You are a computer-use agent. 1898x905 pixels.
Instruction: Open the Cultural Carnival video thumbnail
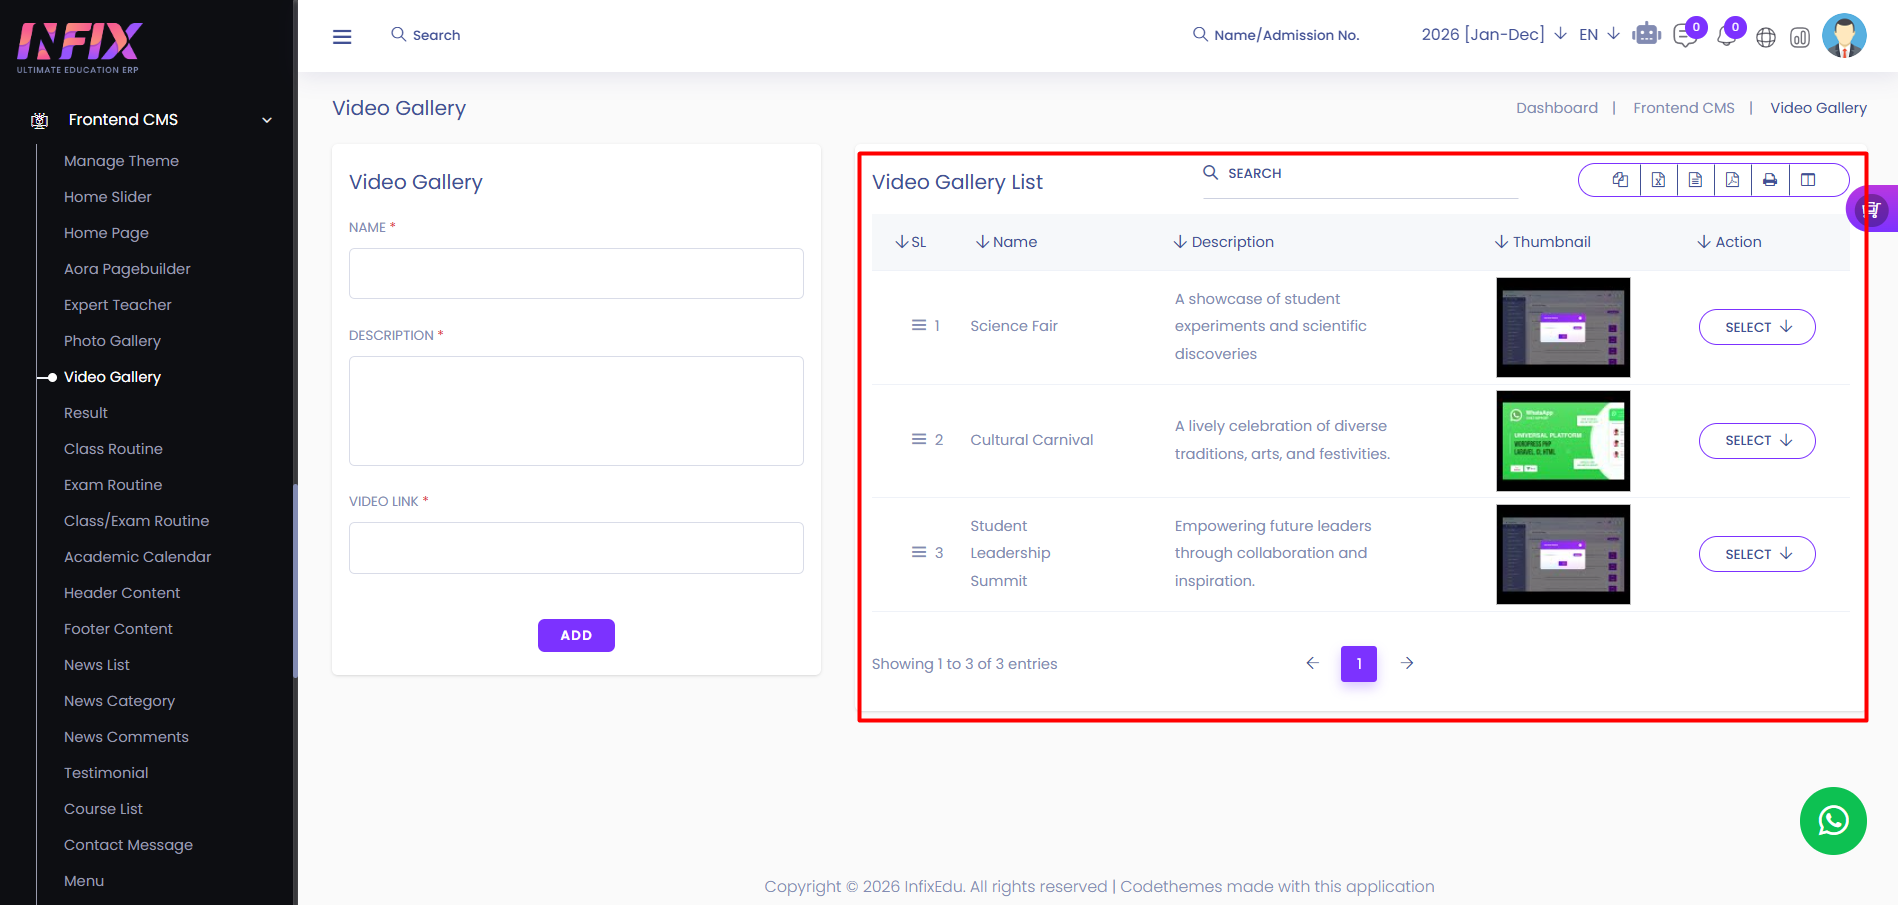1563,441
